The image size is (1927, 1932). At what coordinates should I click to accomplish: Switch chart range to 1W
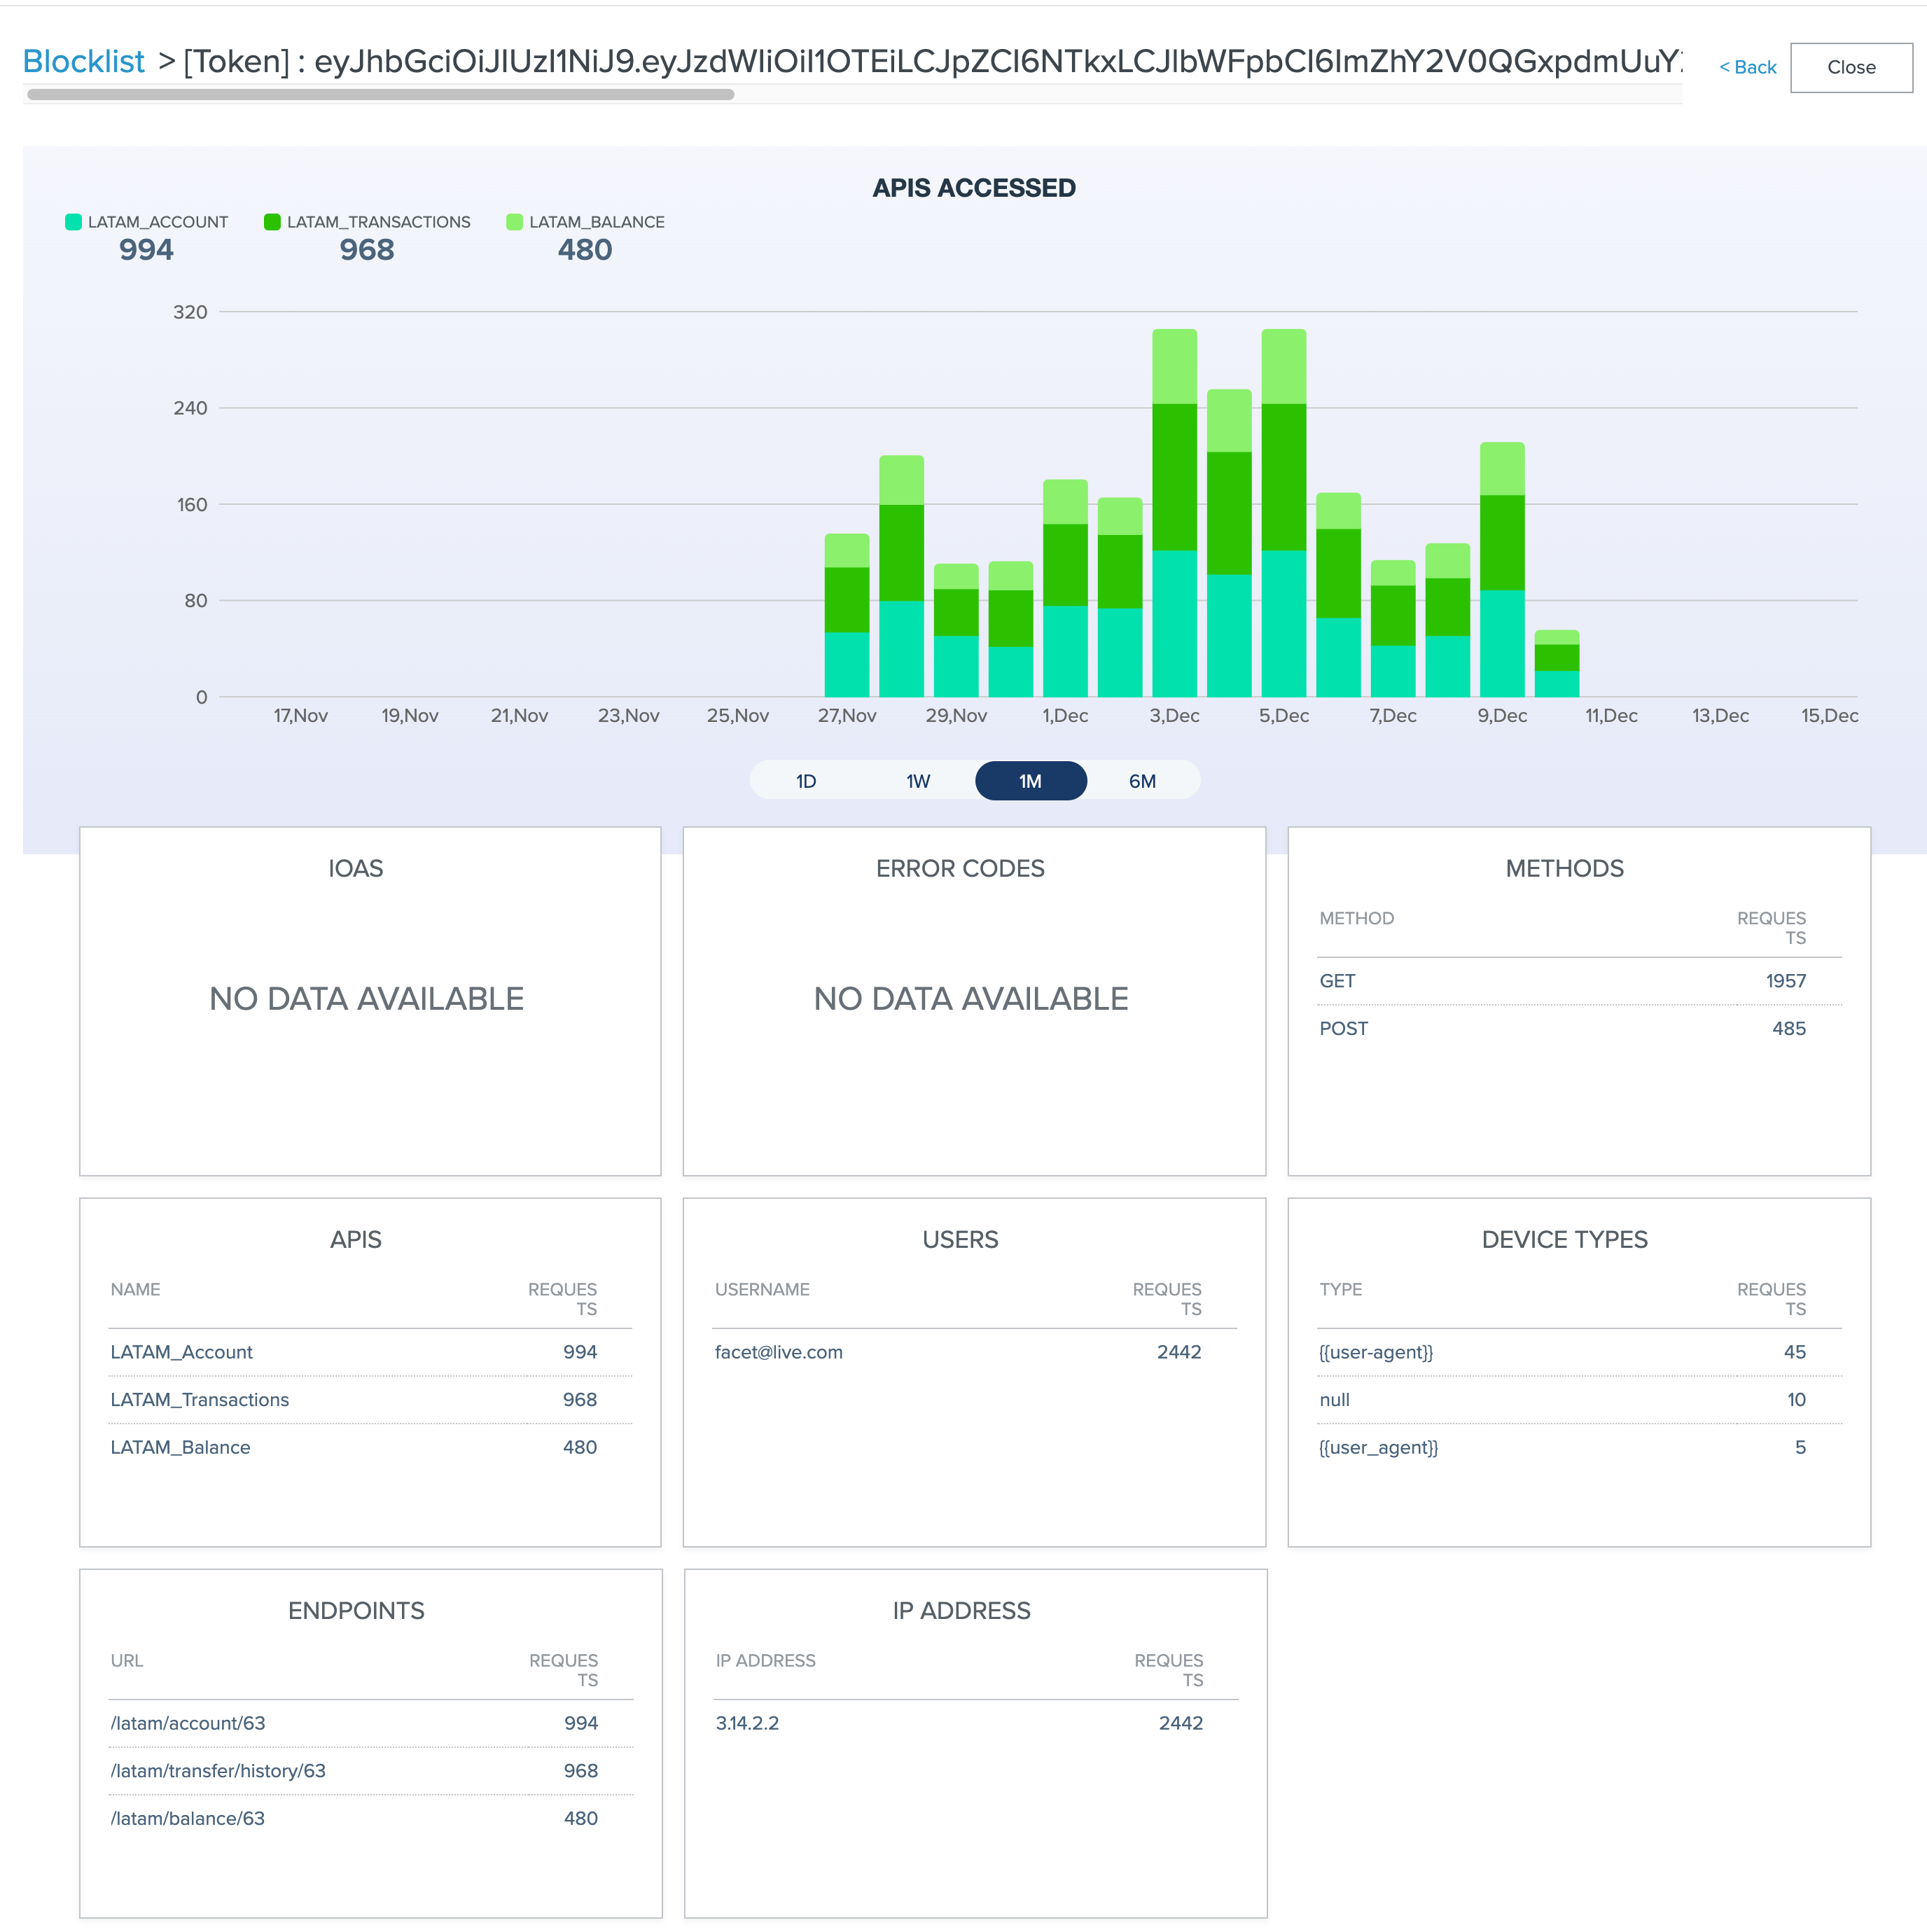pos(918,781)
